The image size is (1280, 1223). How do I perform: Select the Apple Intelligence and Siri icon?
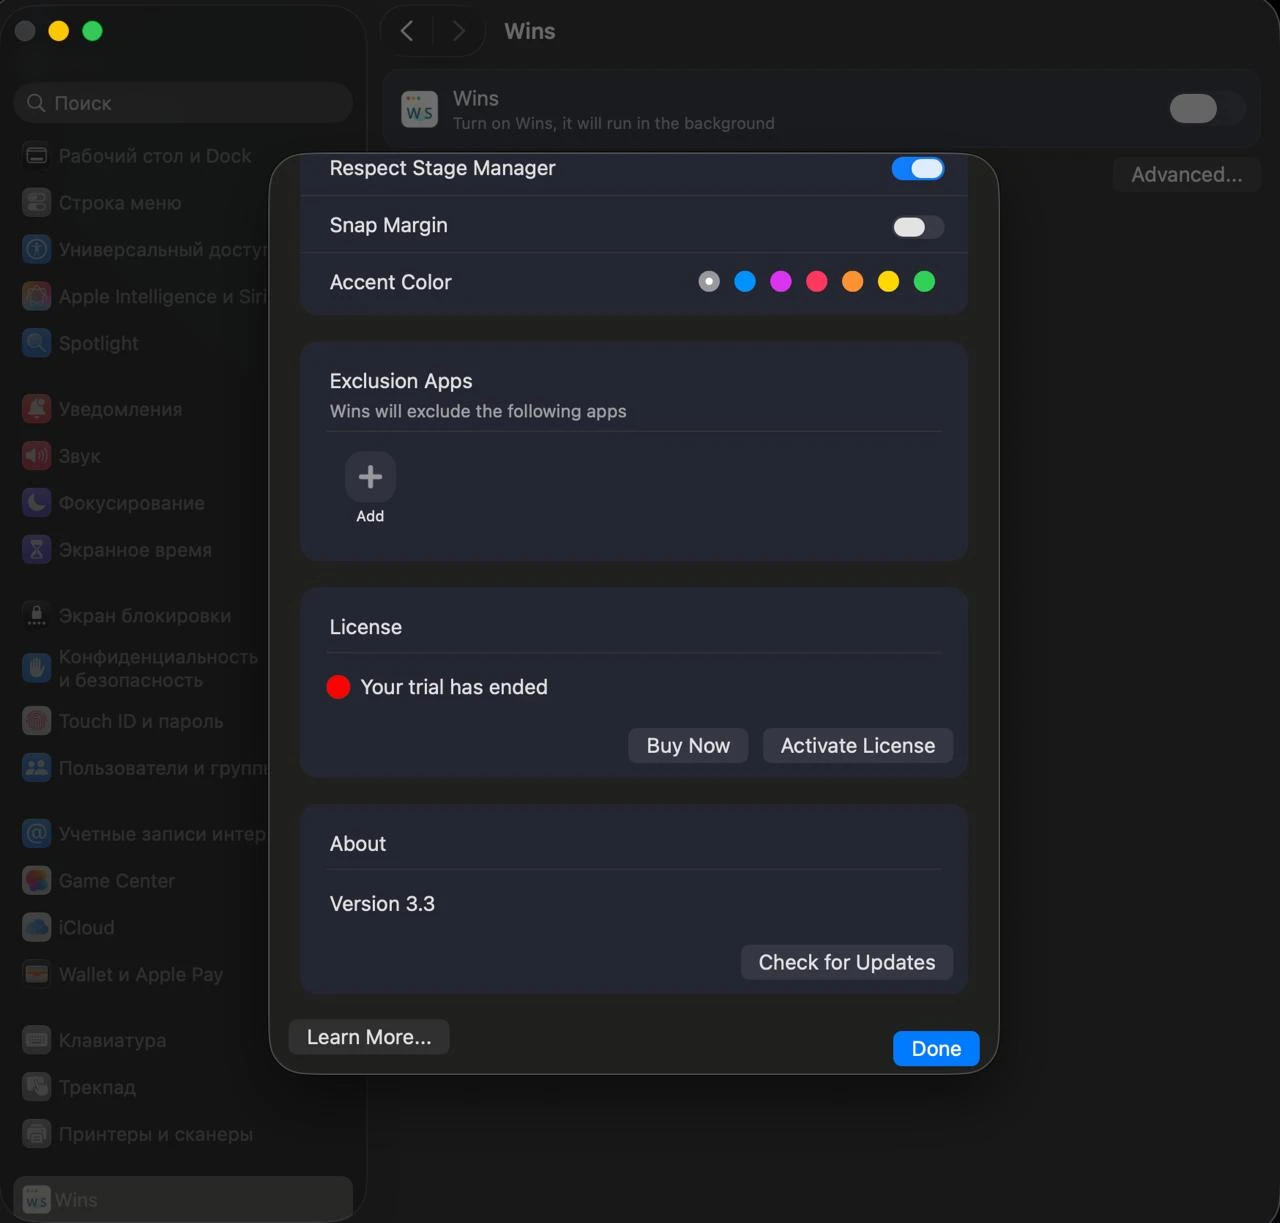(x=37, y=296)
